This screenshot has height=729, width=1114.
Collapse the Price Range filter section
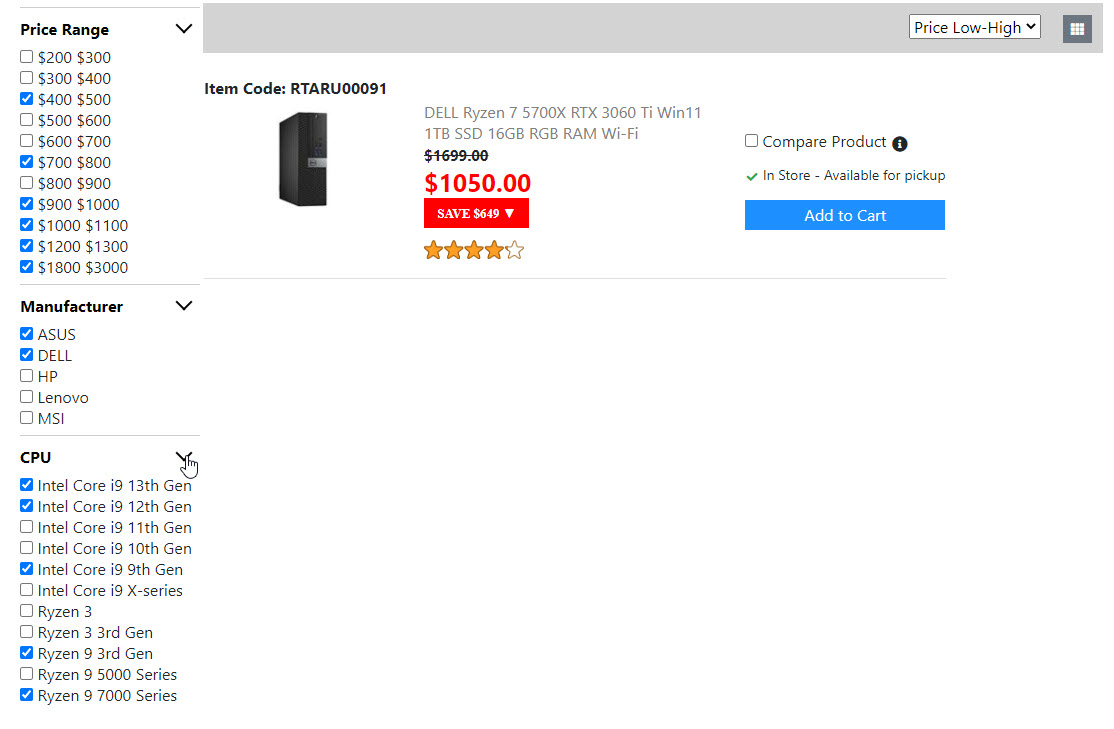183,29
